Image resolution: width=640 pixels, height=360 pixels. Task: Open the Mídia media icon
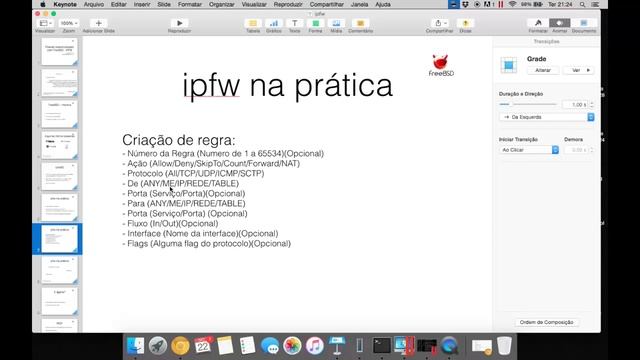[336, 23]
